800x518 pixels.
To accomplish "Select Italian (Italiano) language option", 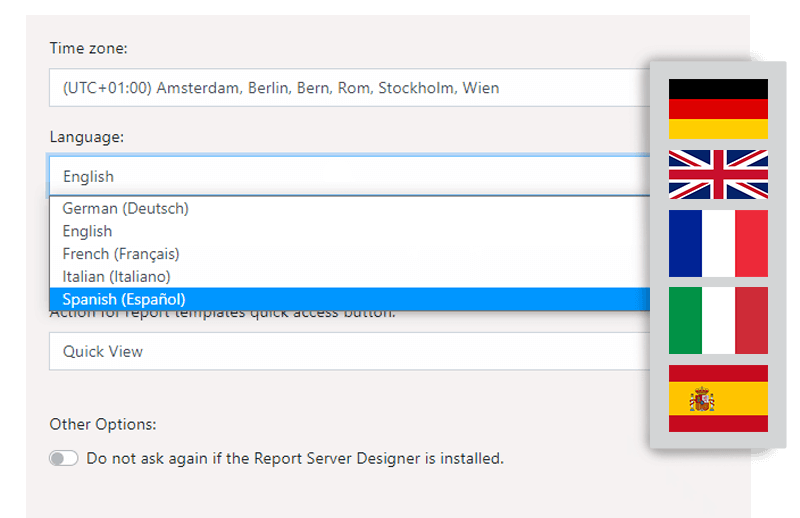I will coord(349,277).
